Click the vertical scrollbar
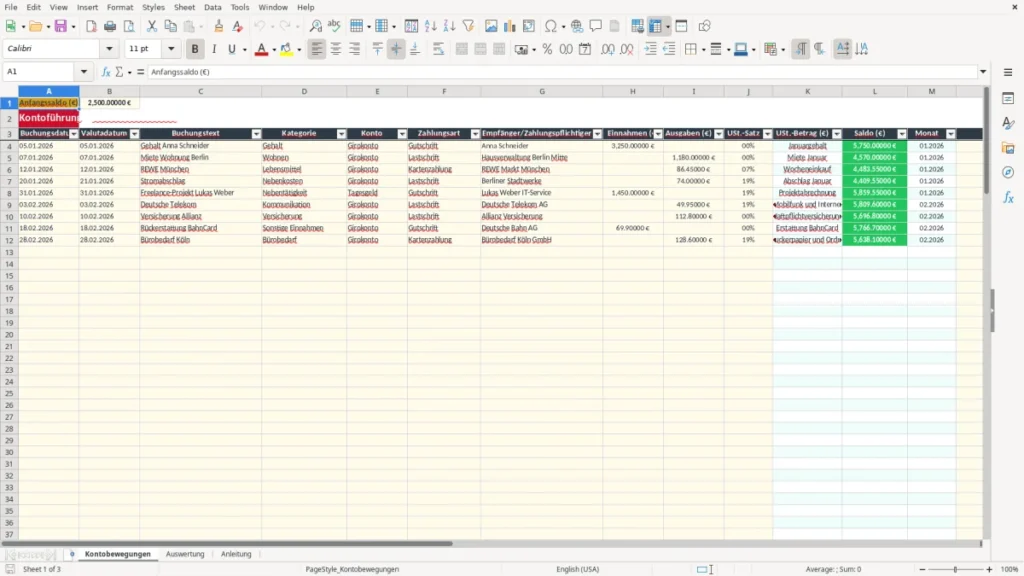 click(987, 141)
